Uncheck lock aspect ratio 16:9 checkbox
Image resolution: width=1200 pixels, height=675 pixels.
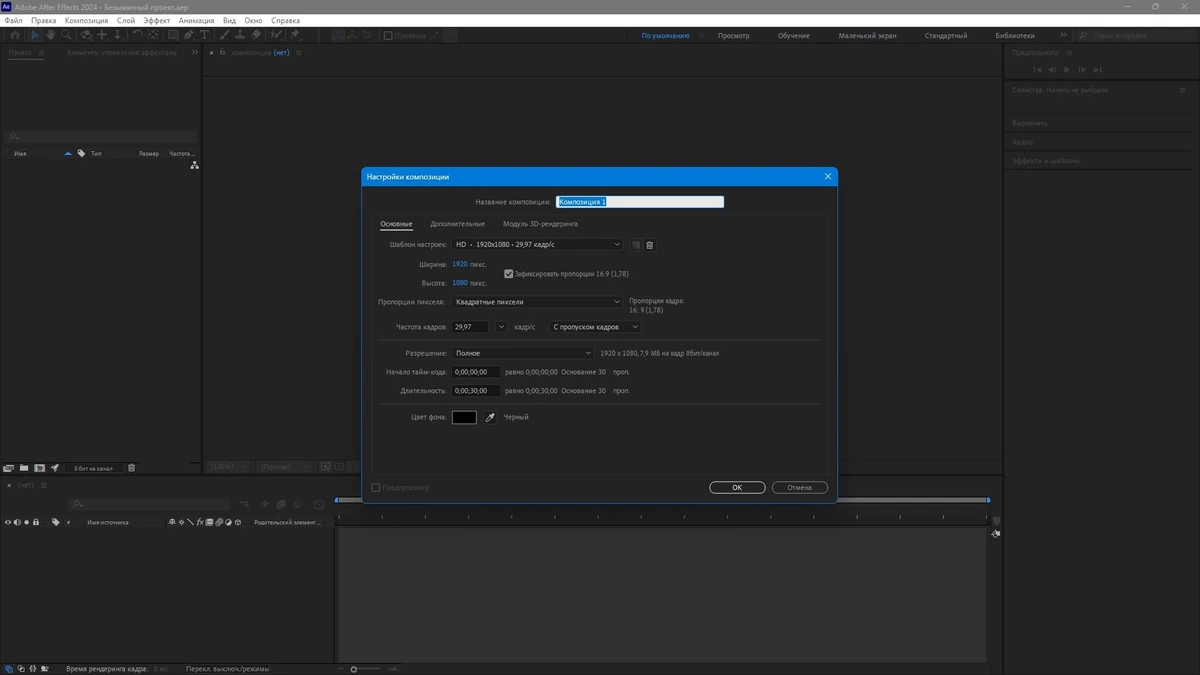click(508, 273)
